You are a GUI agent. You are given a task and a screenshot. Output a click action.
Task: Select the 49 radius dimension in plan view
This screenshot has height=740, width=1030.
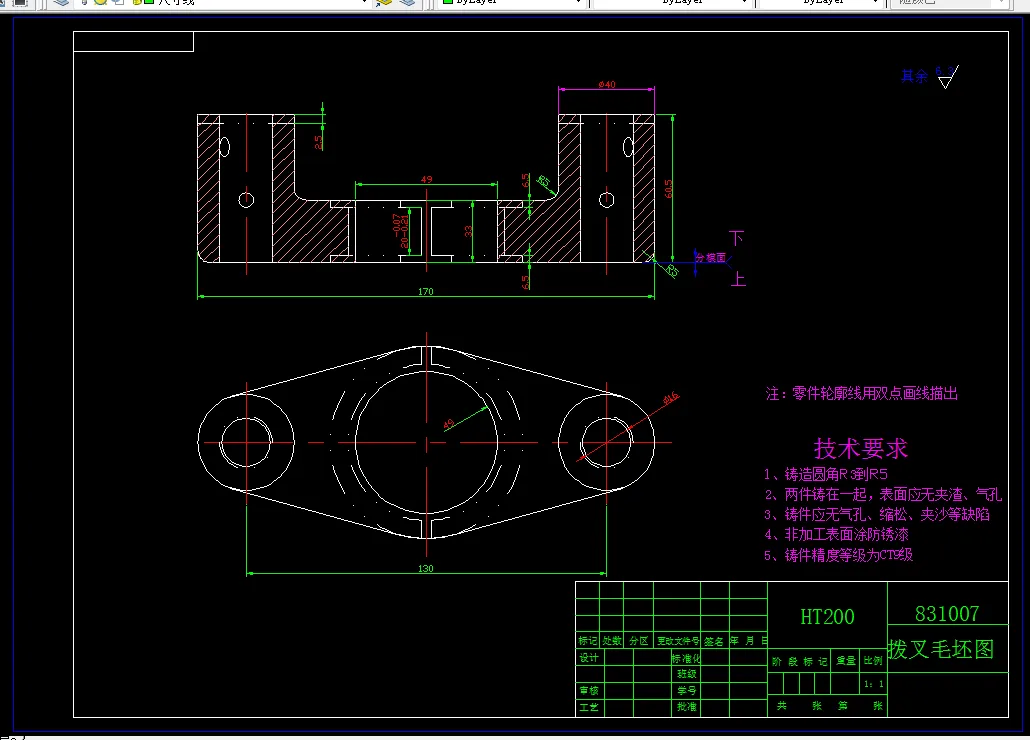tap(449, 424)
